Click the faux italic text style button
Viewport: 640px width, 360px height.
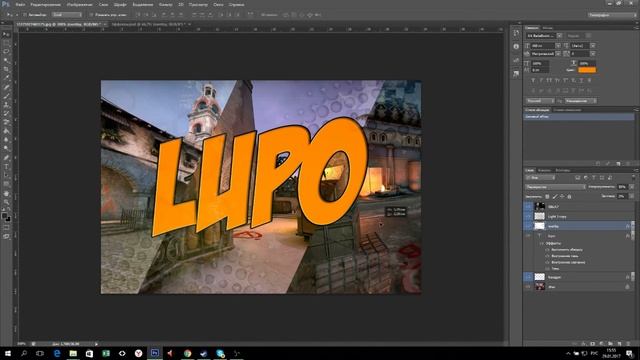[541, 80]
